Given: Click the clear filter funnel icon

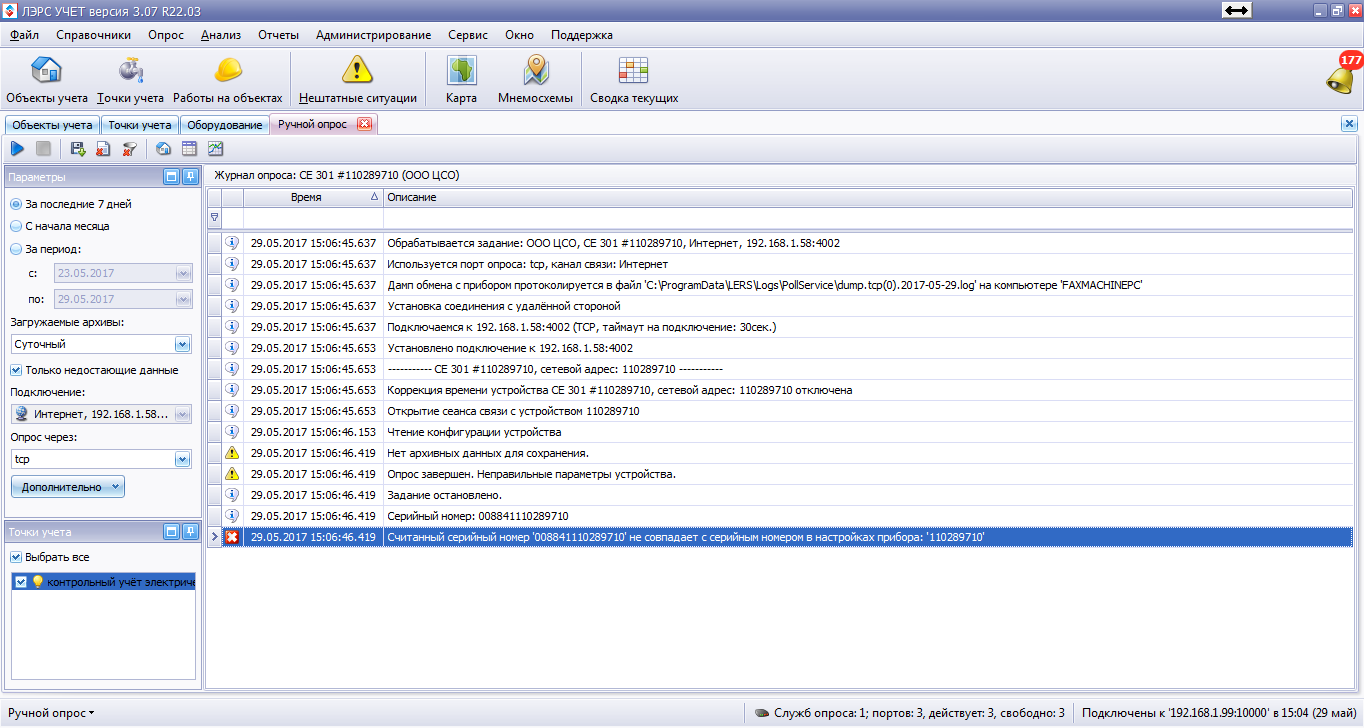Looking at the screenshot, I should click(129, 149).
